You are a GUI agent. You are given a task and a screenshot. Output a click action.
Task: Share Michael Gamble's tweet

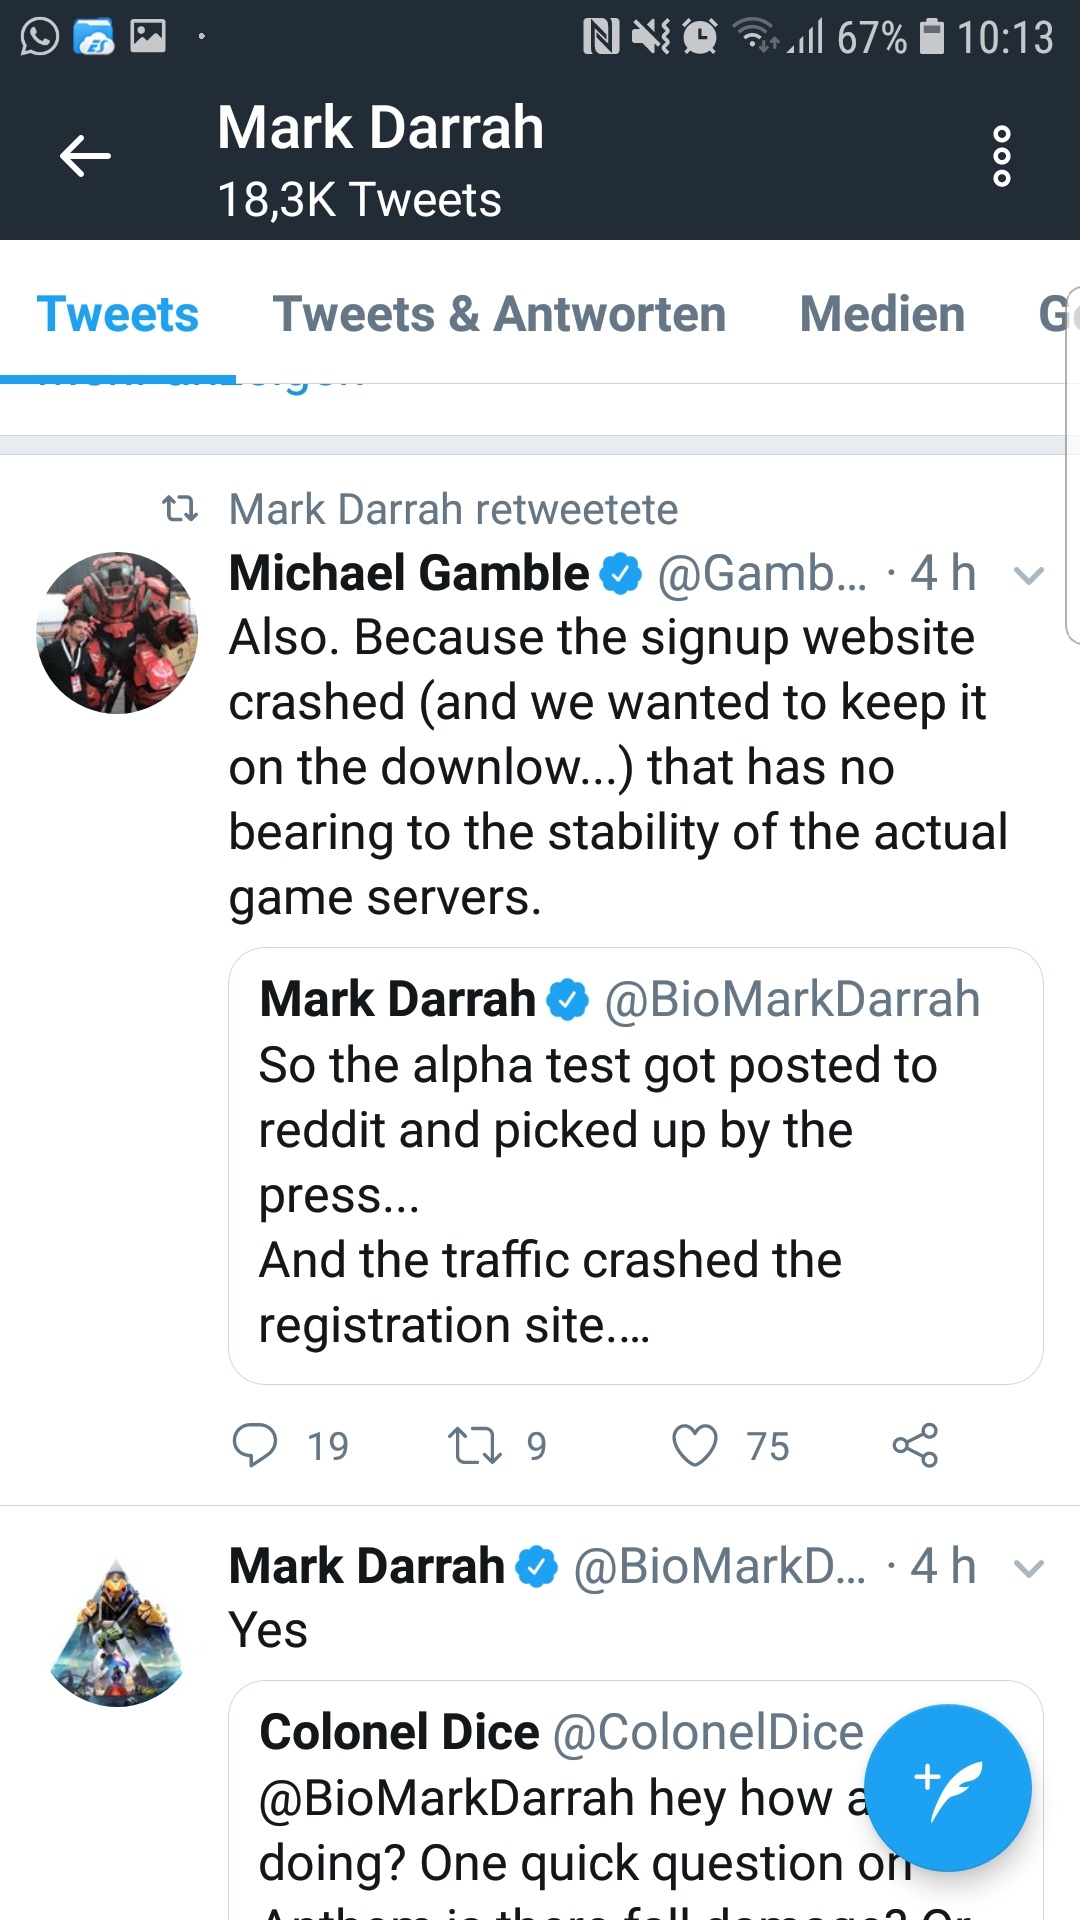click(915, 1445)
